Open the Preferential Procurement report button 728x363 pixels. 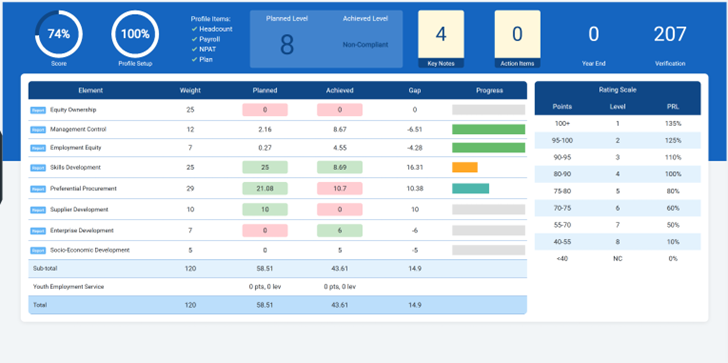38,189
